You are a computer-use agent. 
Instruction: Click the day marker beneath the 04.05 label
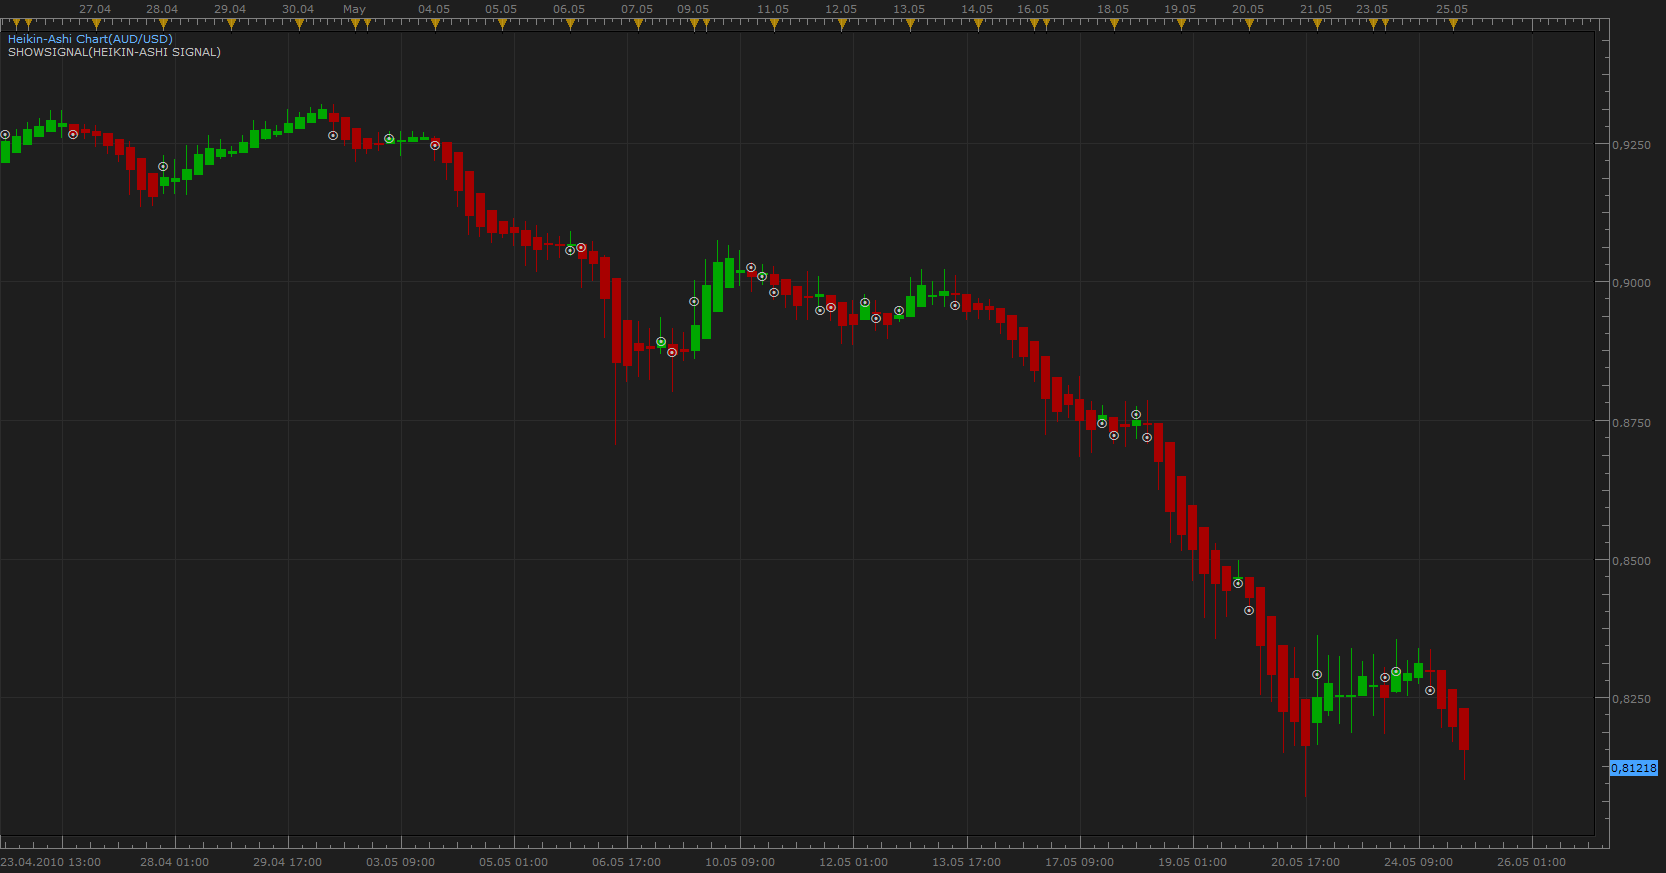click(x=435, y=24)
